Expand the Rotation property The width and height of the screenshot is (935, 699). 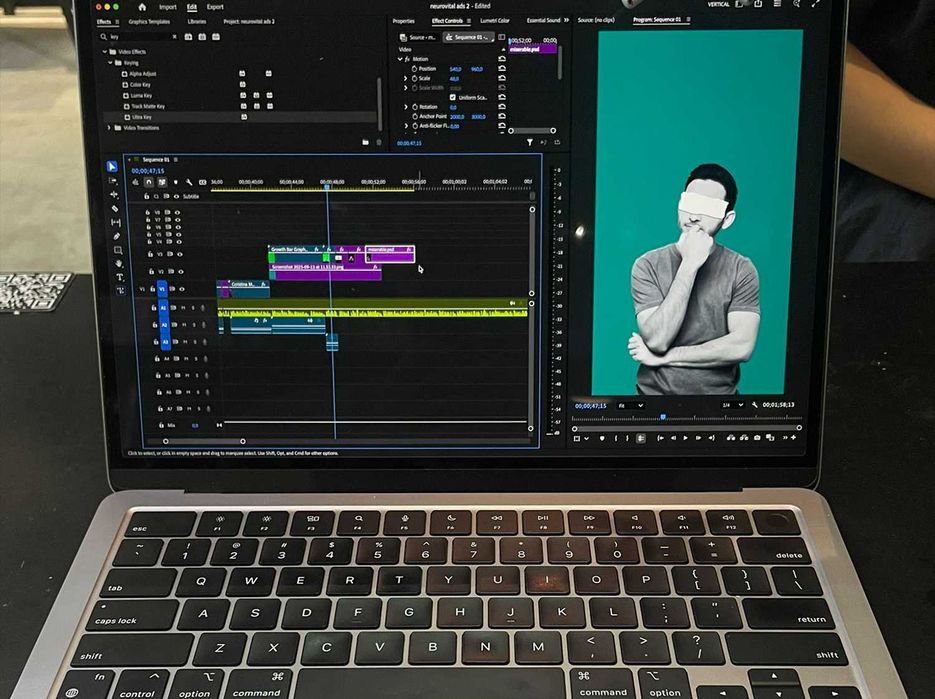coord(406,107)
